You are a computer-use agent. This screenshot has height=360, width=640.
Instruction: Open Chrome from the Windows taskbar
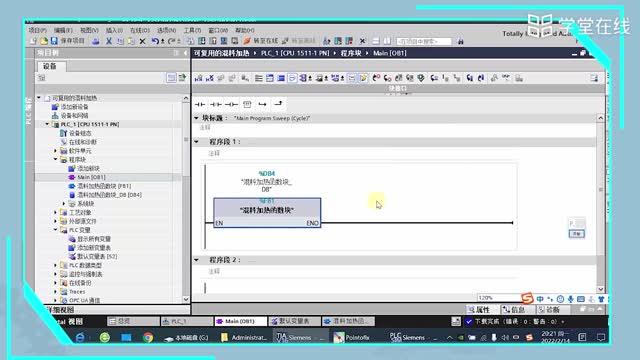click(148, 338)
